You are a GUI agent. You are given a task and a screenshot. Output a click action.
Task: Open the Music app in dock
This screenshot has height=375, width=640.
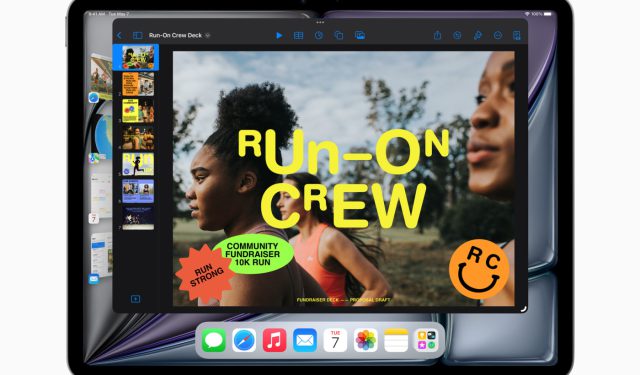point(274,340)
